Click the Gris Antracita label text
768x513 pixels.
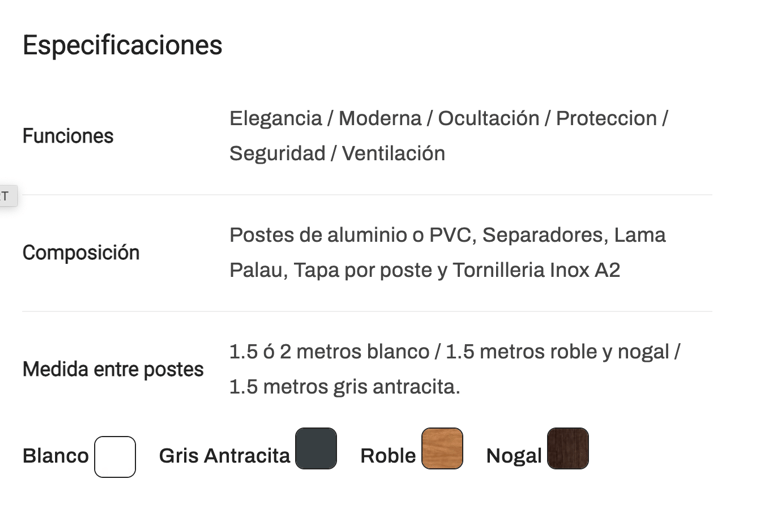(224, 456)
